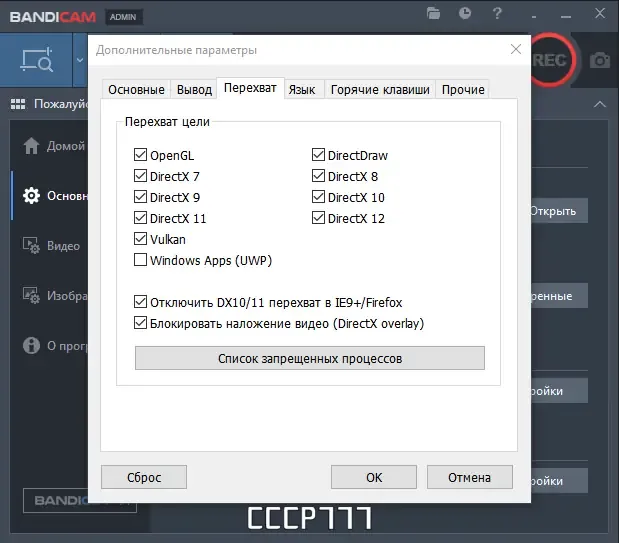This screenshot has width=619, height=543.
Task: Take a screenshot with the camera icon
Action: coord(600,60)
